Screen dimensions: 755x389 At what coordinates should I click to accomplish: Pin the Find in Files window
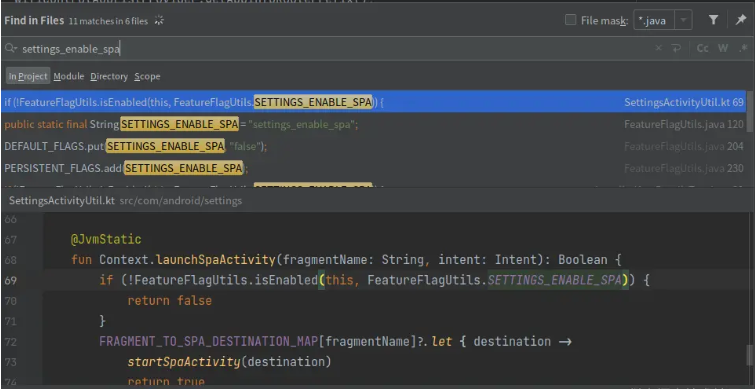(x=741, y=20)
